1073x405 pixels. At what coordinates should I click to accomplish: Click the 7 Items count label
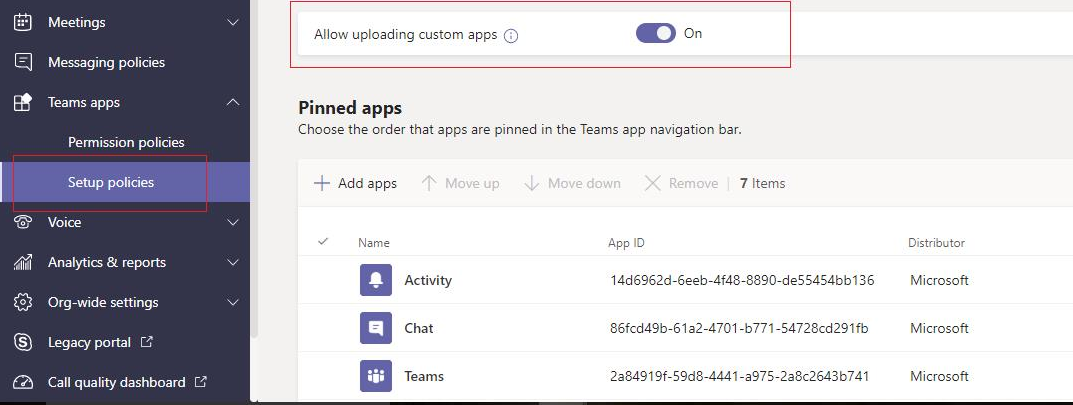pos(762,183)
